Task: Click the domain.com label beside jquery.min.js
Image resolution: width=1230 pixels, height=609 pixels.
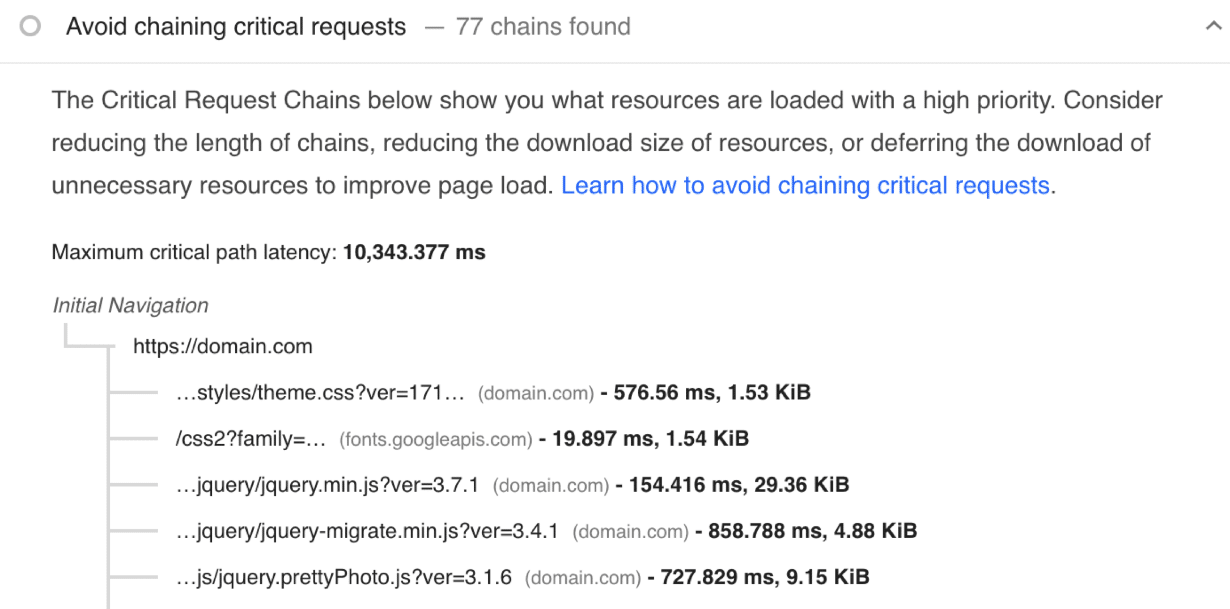Action: (550, 485)
